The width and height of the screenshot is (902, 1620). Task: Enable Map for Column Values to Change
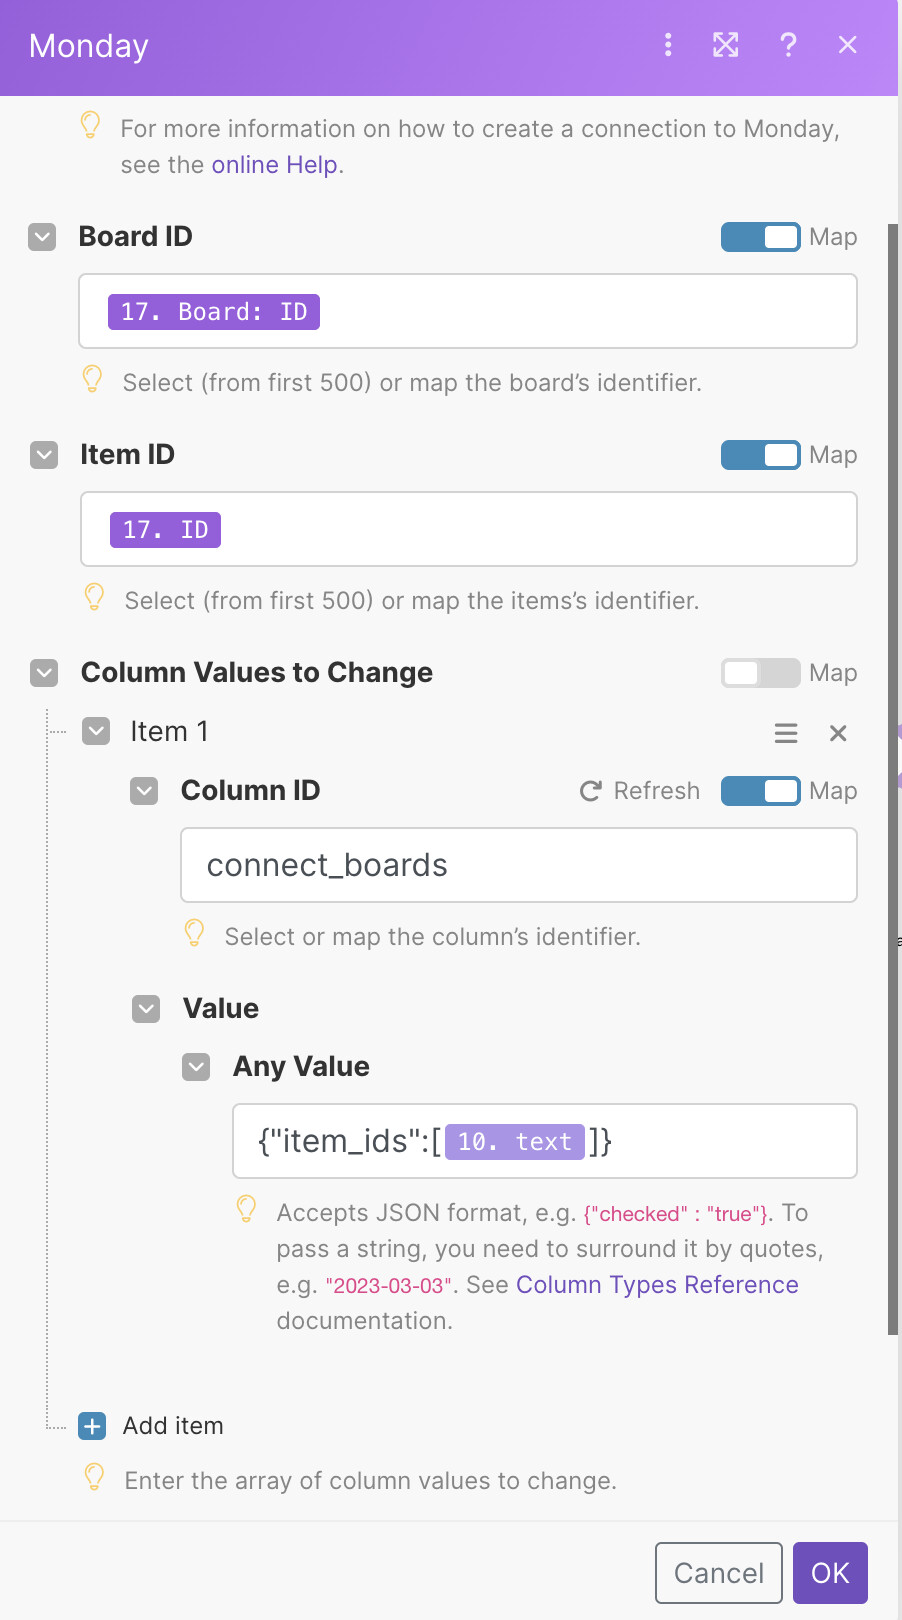(x=760, y=673)
